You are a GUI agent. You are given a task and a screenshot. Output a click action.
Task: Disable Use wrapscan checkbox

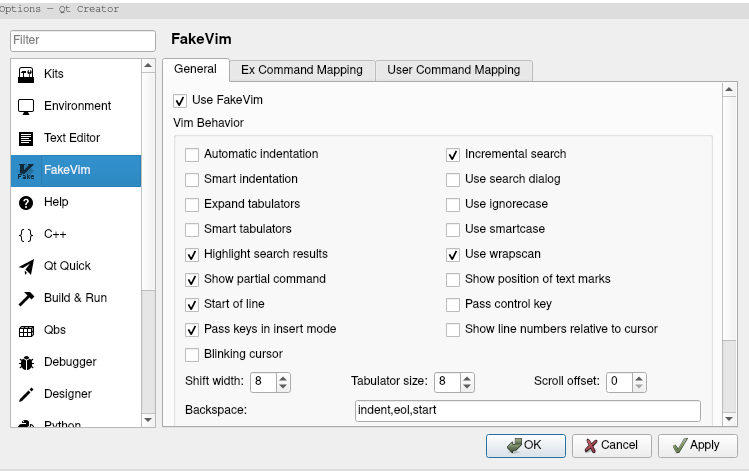pos(453,255)
